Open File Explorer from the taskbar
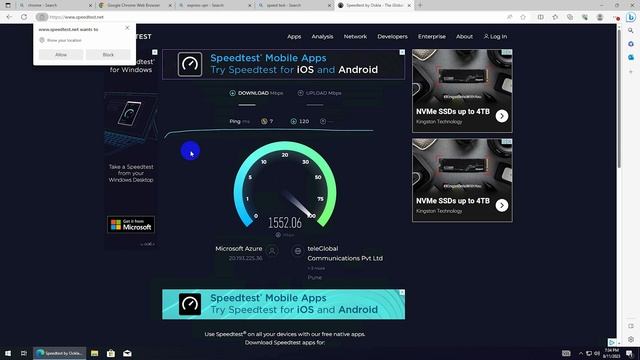Image resolution: width=640 pixels, height=360 pixels. (95, 353)
